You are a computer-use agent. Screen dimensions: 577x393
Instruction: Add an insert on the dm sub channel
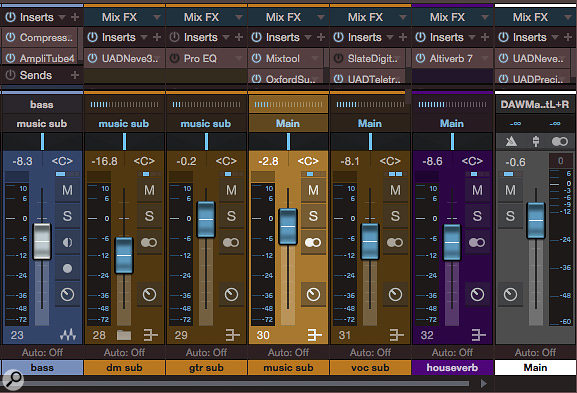(x=157, y=37)
